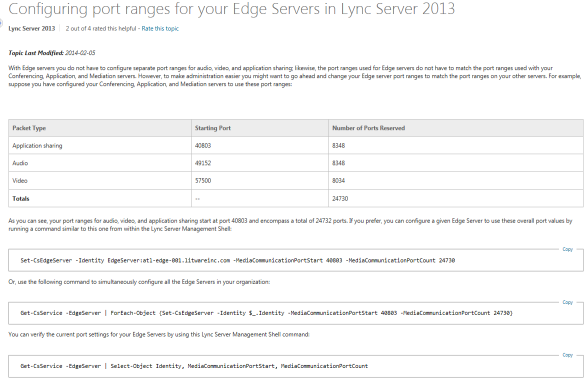Copy the Select-Object Identity verification command
587x391 pixels.
[568, 355]
